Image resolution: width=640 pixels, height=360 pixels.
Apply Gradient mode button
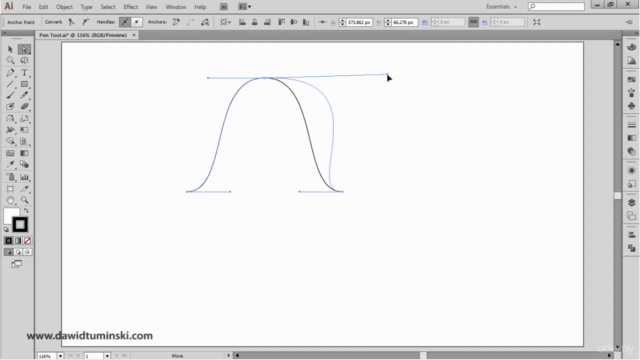click(x=18, y=241)
